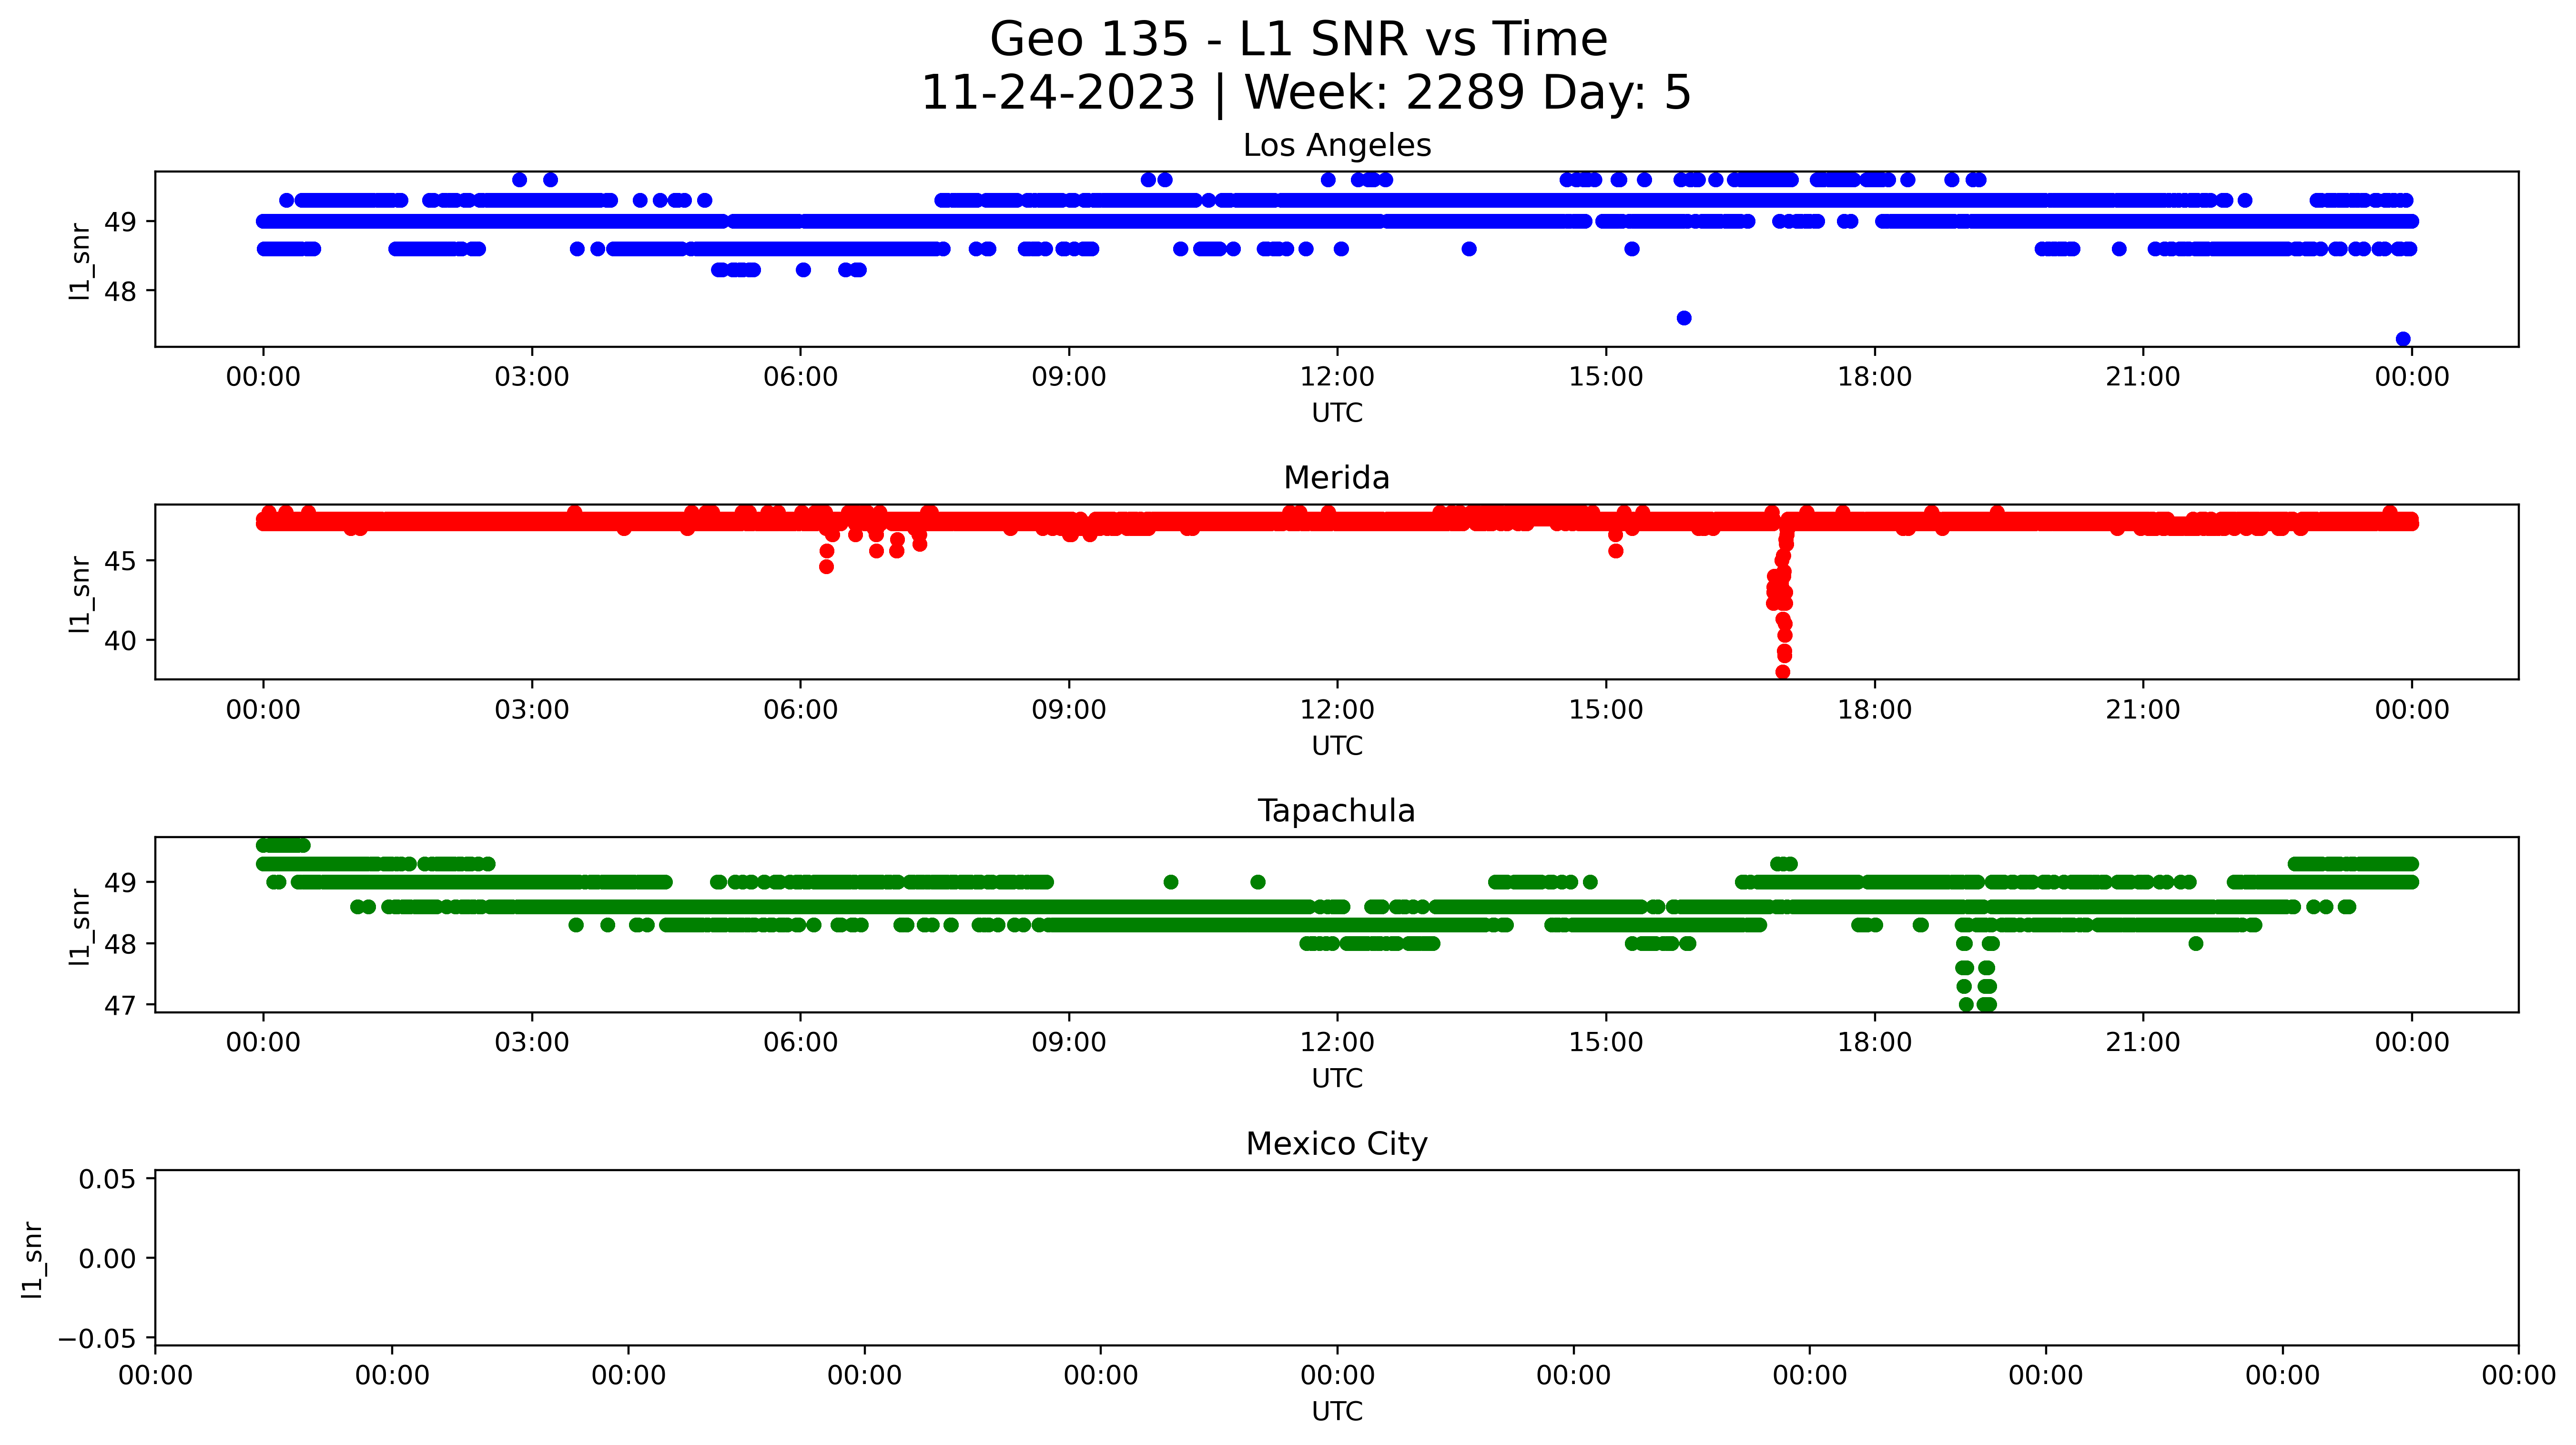Click the '06:00' tick label under Merida plot
The width and height of the screenshot is (2576, 1445).
(800, 710)
